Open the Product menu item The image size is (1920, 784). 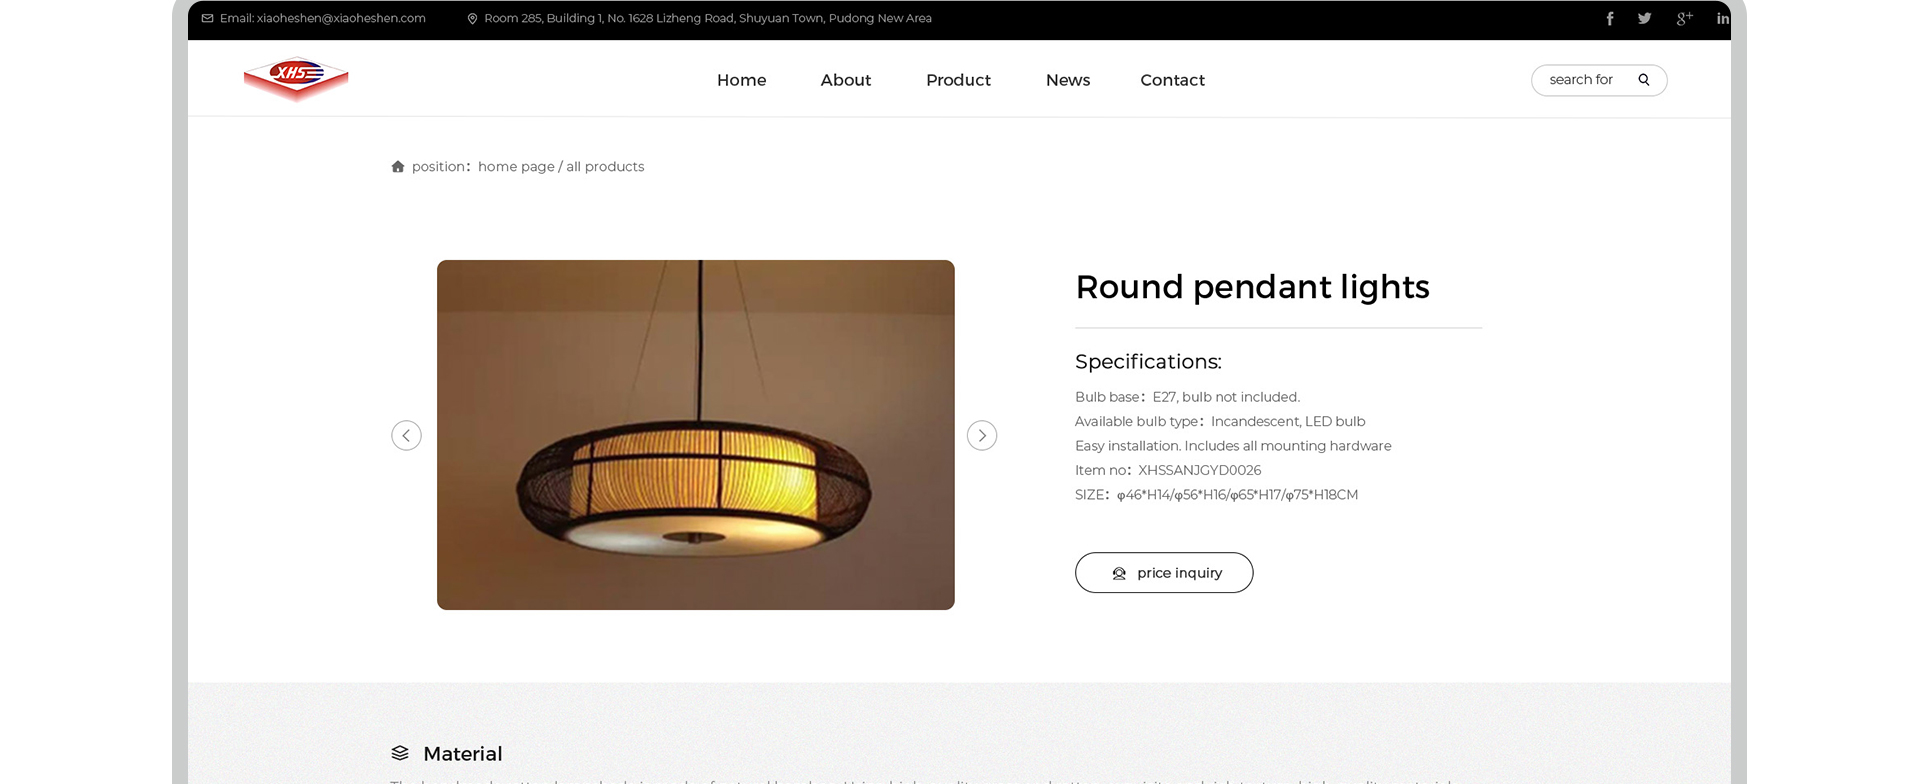point(958,80)
